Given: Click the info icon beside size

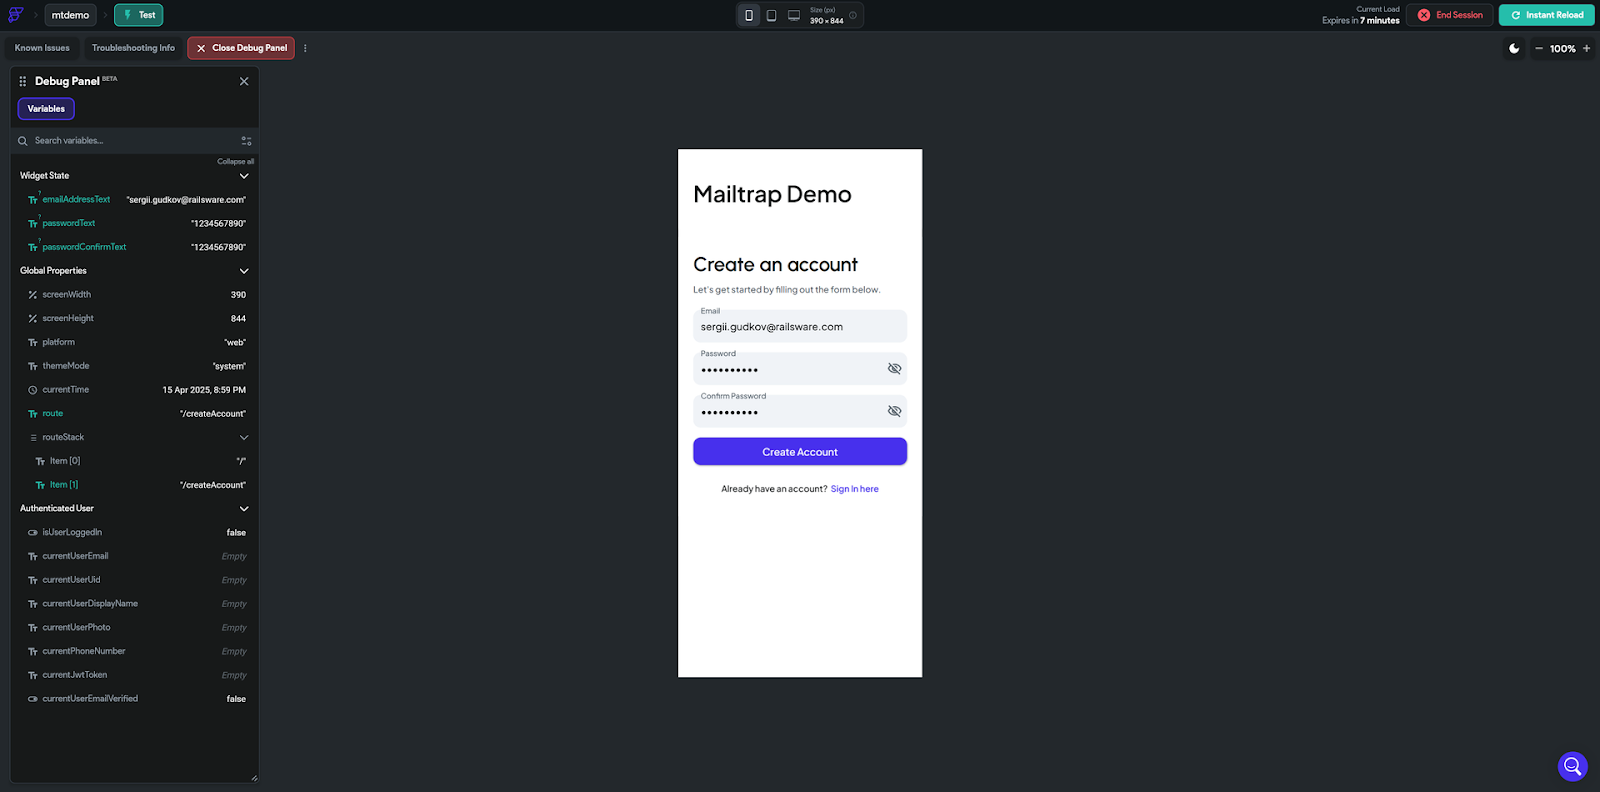Looking at the screenshot, I should pos(853,15).
